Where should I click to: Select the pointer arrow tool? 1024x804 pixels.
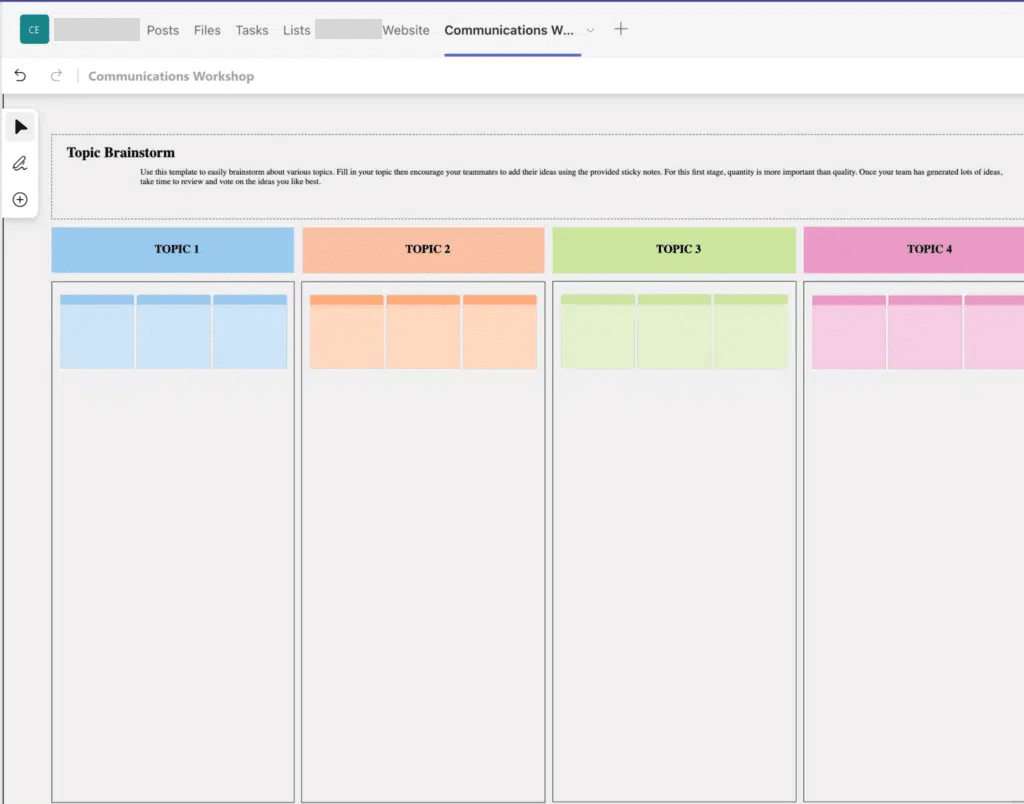(20, 127)
